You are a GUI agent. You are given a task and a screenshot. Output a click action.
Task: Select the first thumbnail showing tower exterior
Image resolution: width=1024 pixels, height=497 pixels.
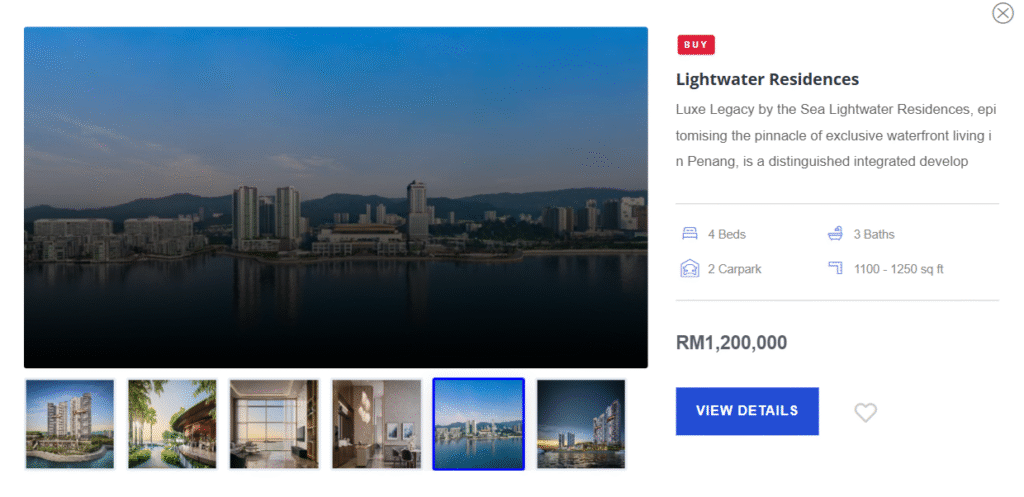[x=70, y=424]
